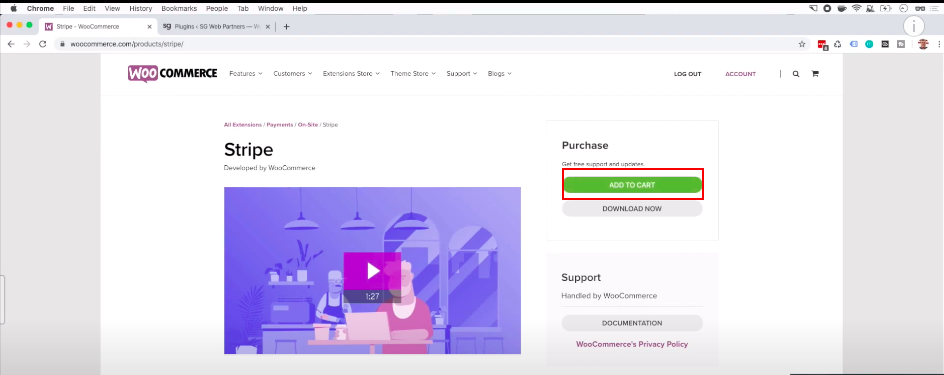Click the info circle overlay icon

click(914, 26)
